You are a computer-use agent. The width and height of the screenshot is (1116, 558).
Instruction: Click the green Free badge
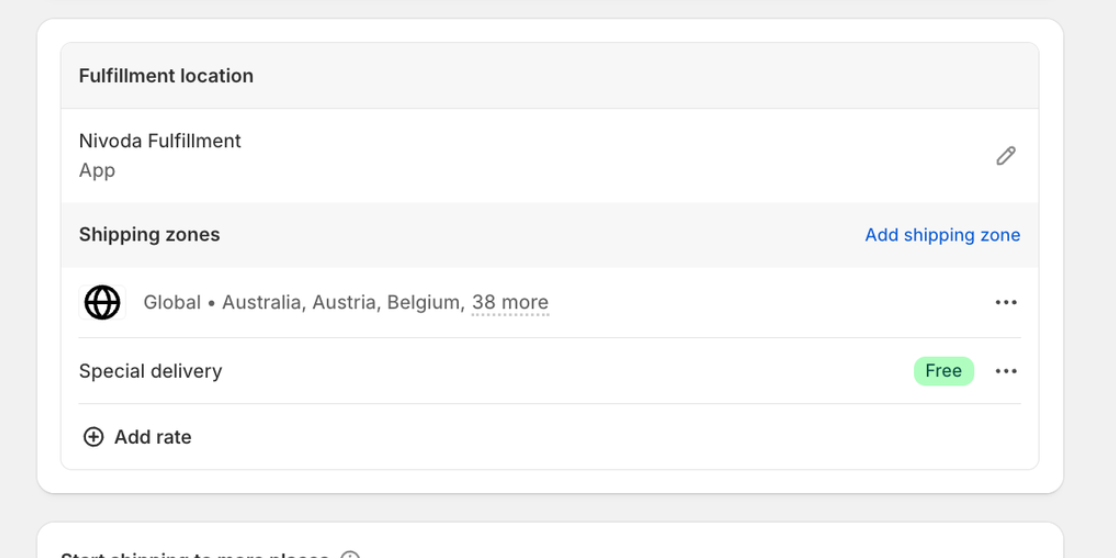pyautogui.click(x=944, y=371)
